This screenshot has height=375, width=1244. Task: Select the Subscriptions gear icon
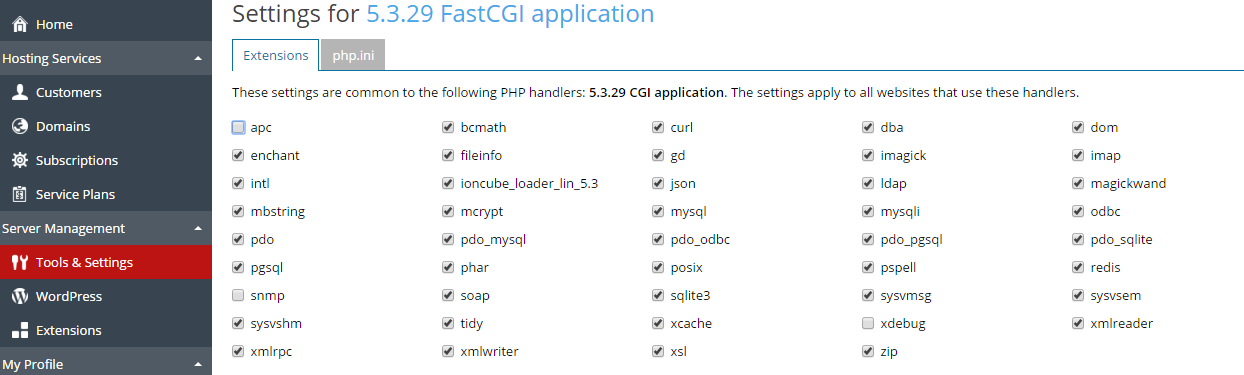[19, 160]
